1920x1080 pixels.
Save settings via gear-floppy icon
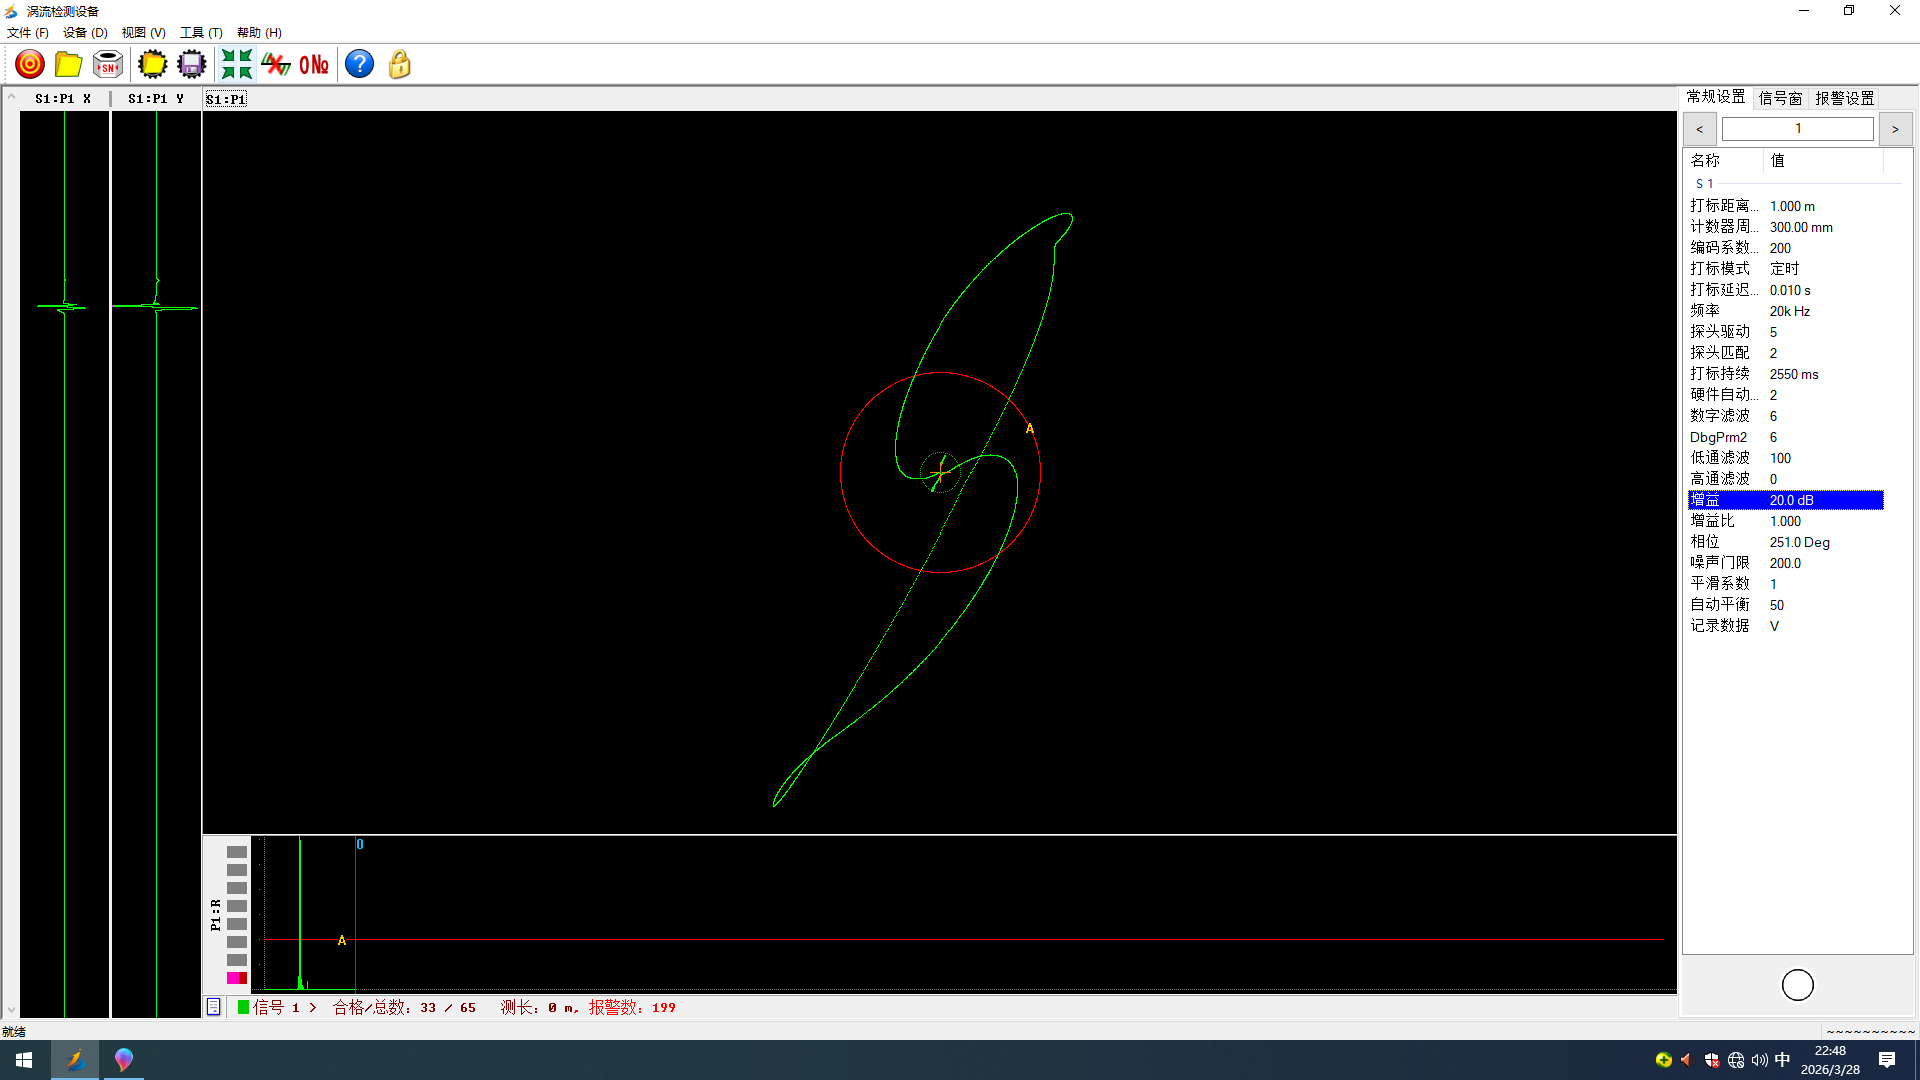(191, 65)
